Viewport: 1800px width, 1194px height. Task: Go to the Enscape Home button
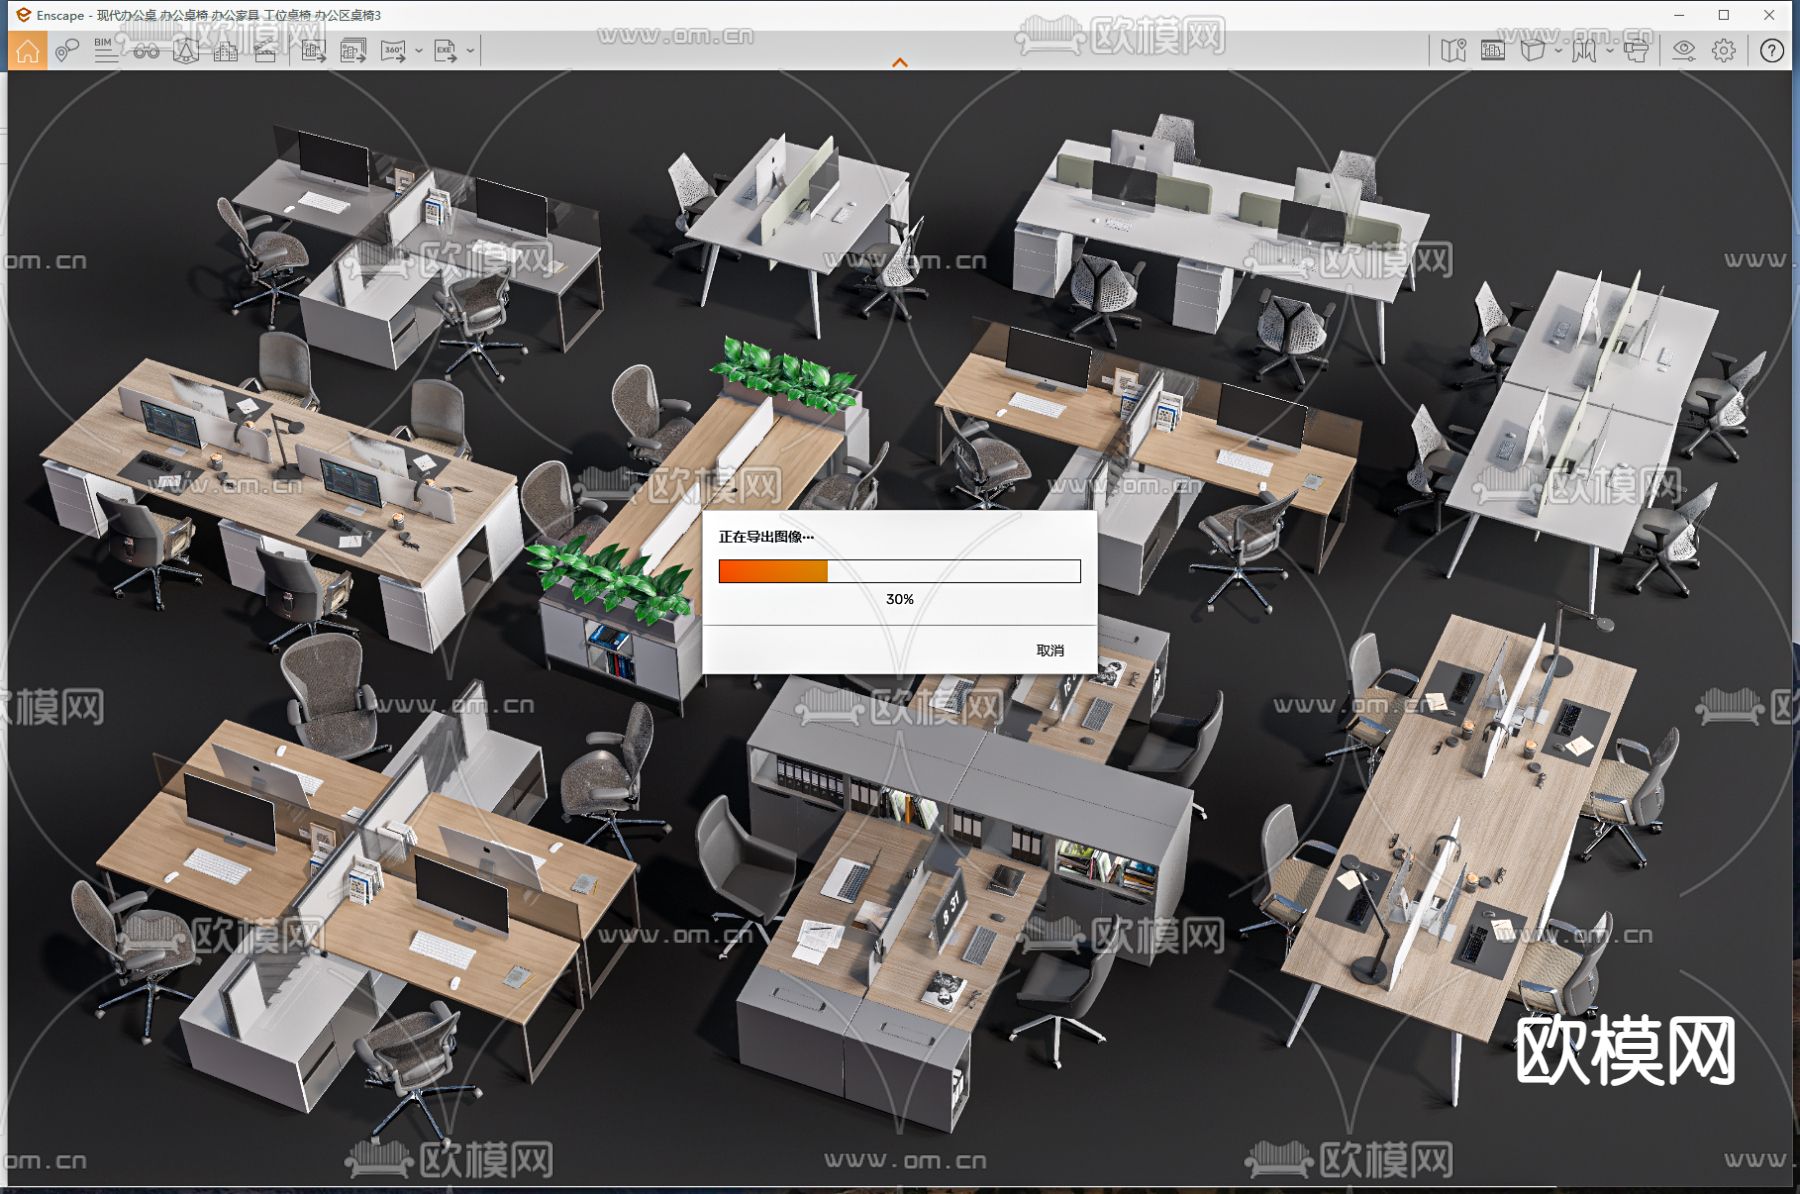click(27, 51)
